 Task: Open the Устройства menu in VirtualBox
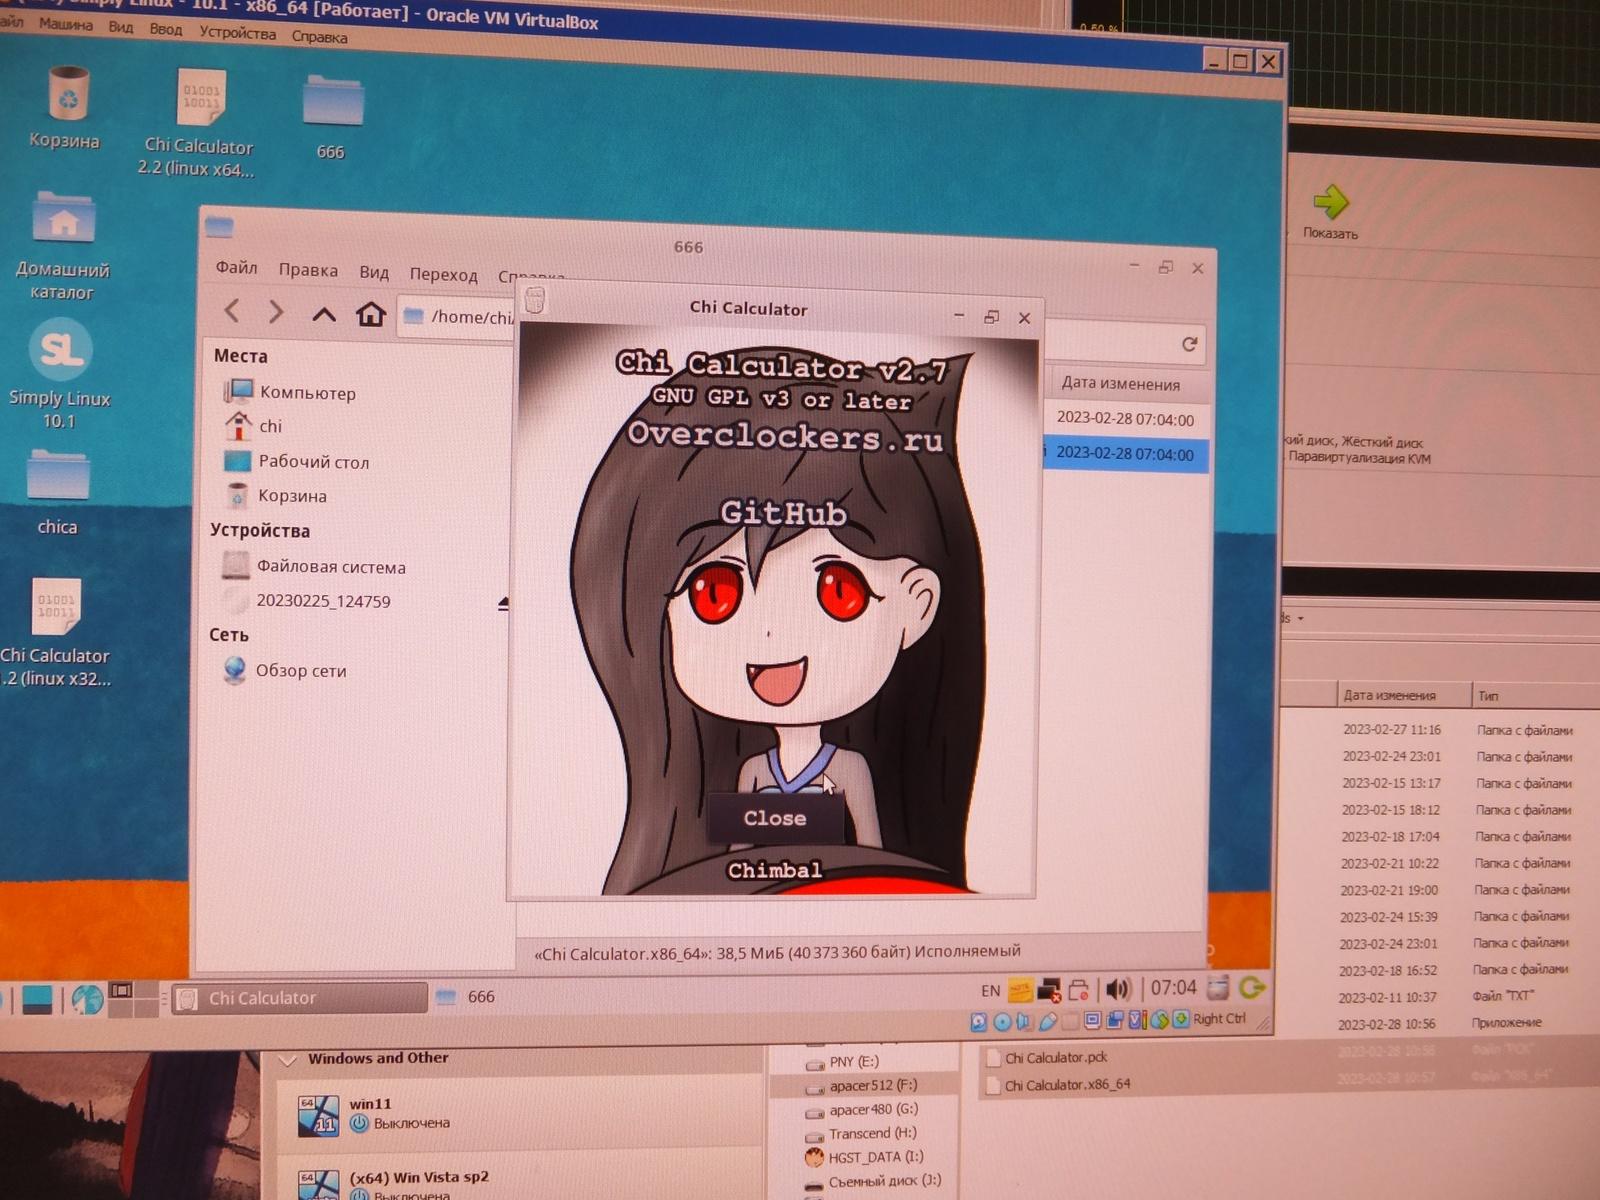click(x=237, y=33)
